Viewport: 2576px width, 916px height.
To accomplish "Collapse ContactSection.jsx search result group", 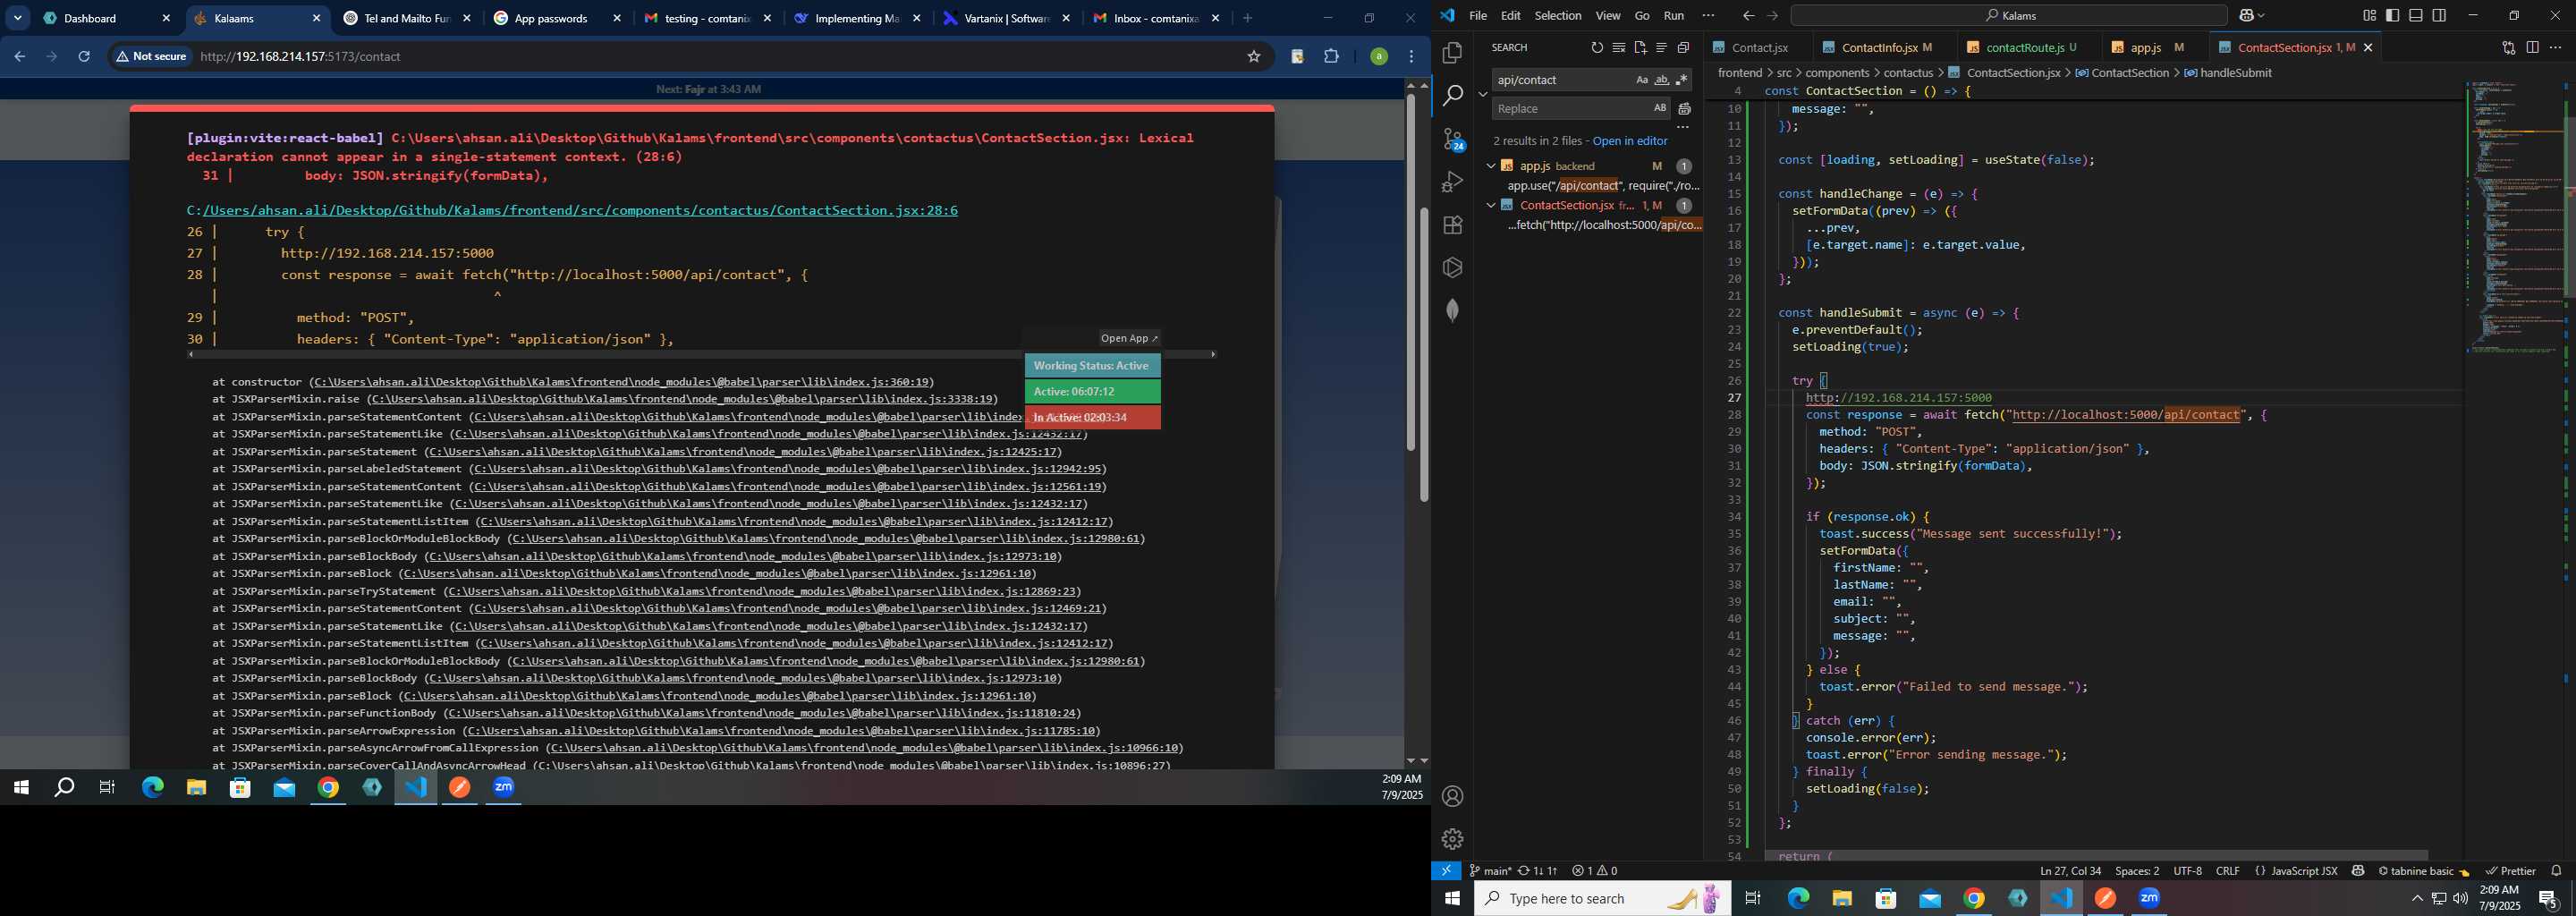I will coord(1490,205).
